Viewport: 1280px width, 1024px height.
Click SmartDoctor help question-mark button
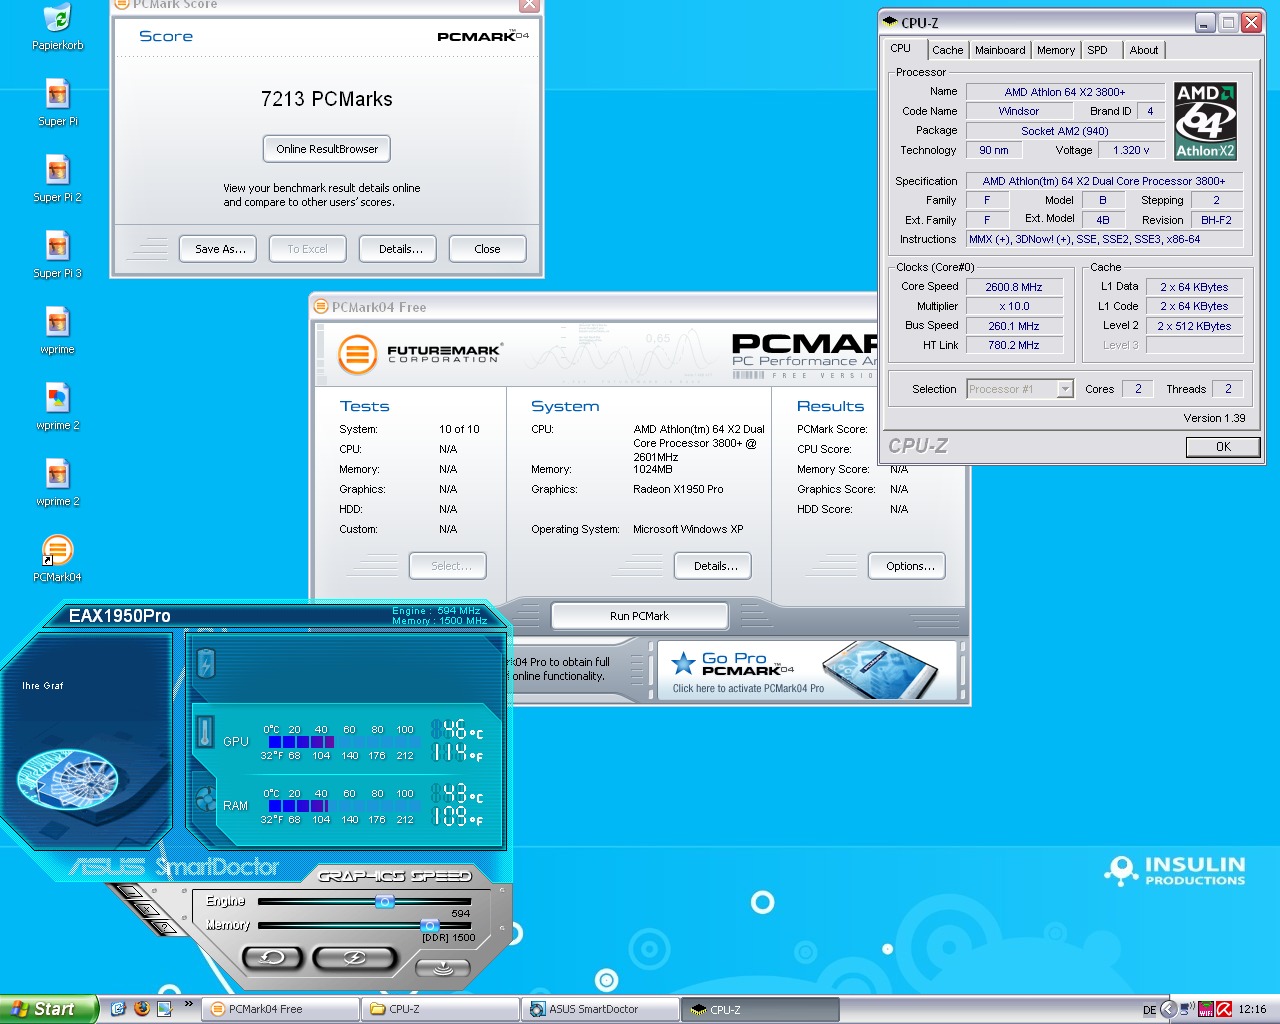click(164, 927)
